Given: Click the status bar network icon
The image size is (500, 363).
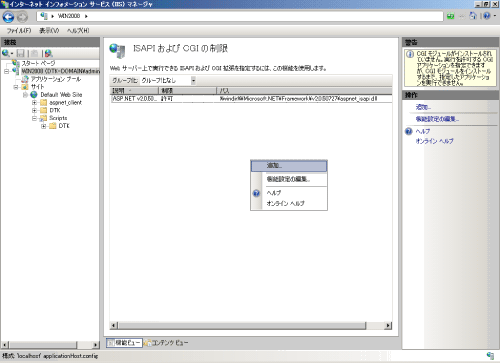Looking at the screenshot, I should coord(490,356).
